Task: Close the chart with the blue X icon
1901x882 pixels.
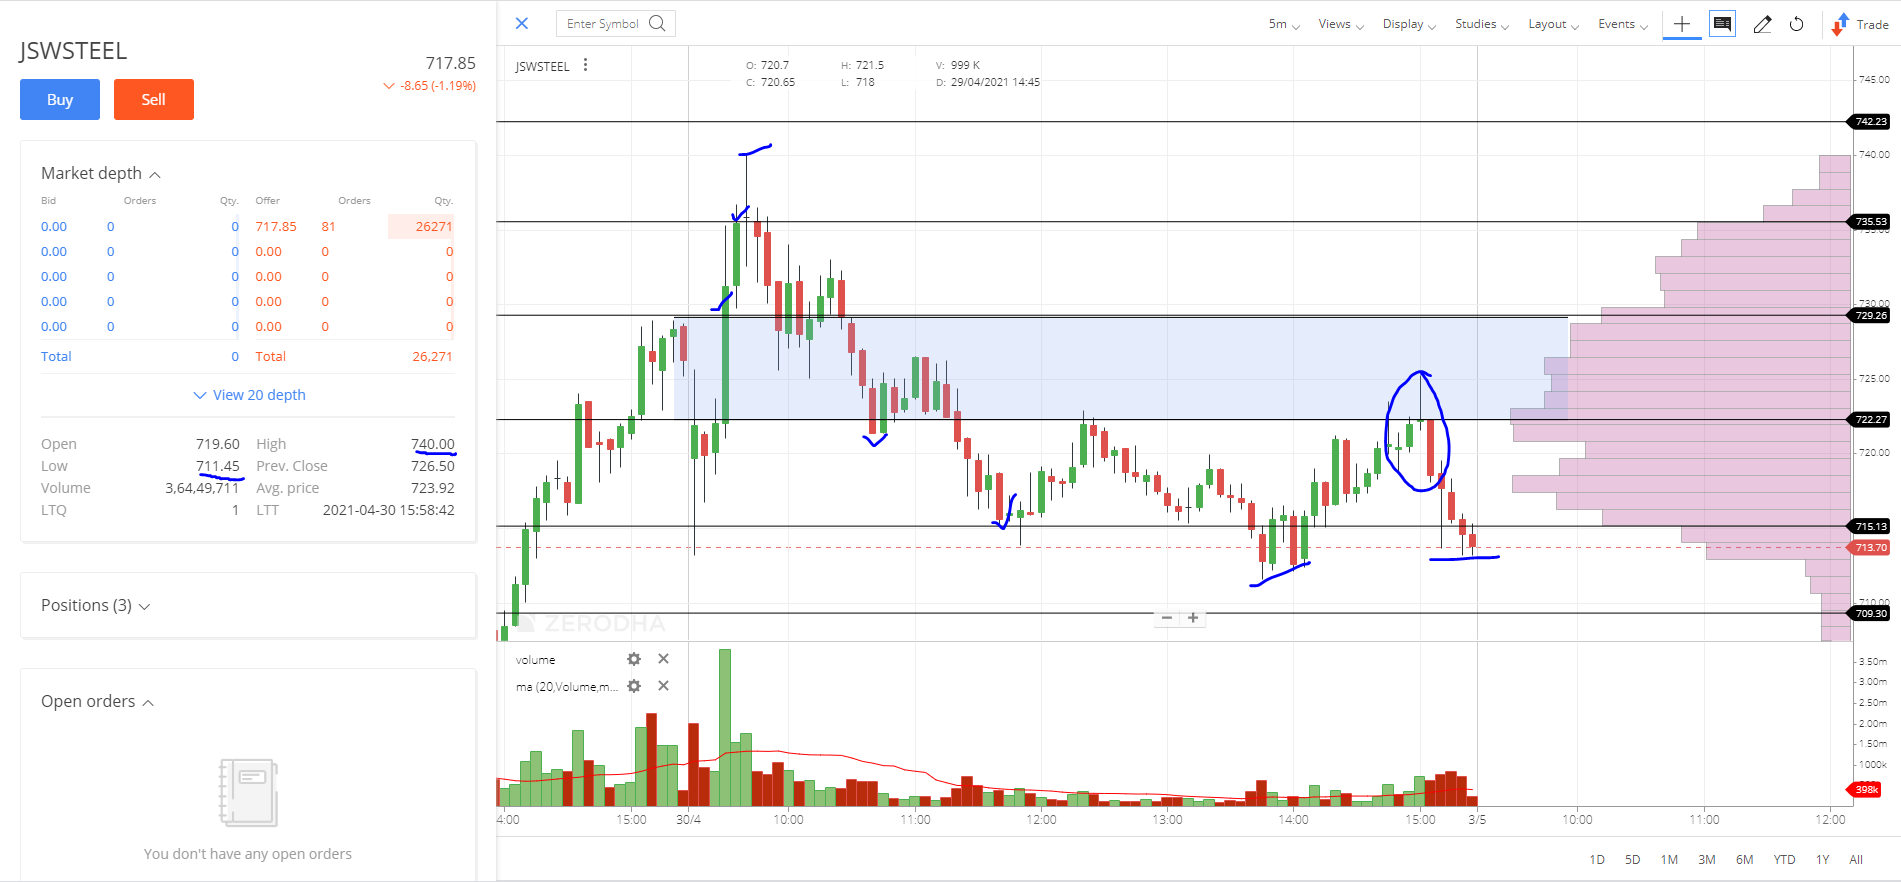Action: [521, 23]
